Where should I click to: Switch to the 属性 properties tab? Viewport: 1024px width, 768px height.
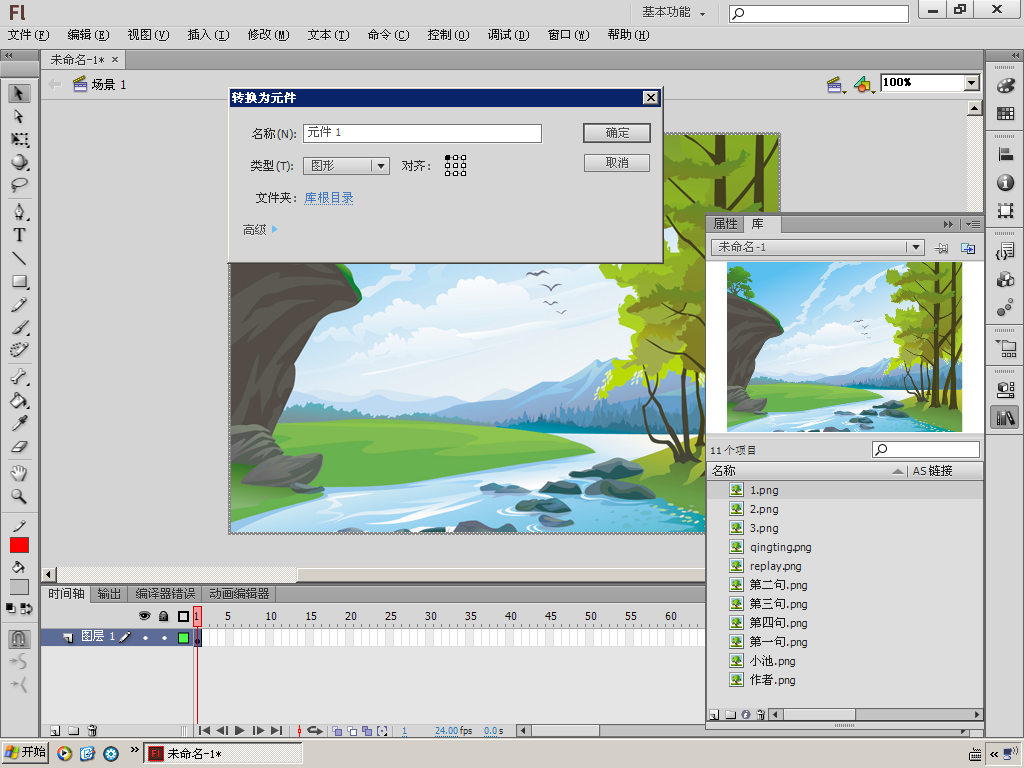click(x=725, y=224)
